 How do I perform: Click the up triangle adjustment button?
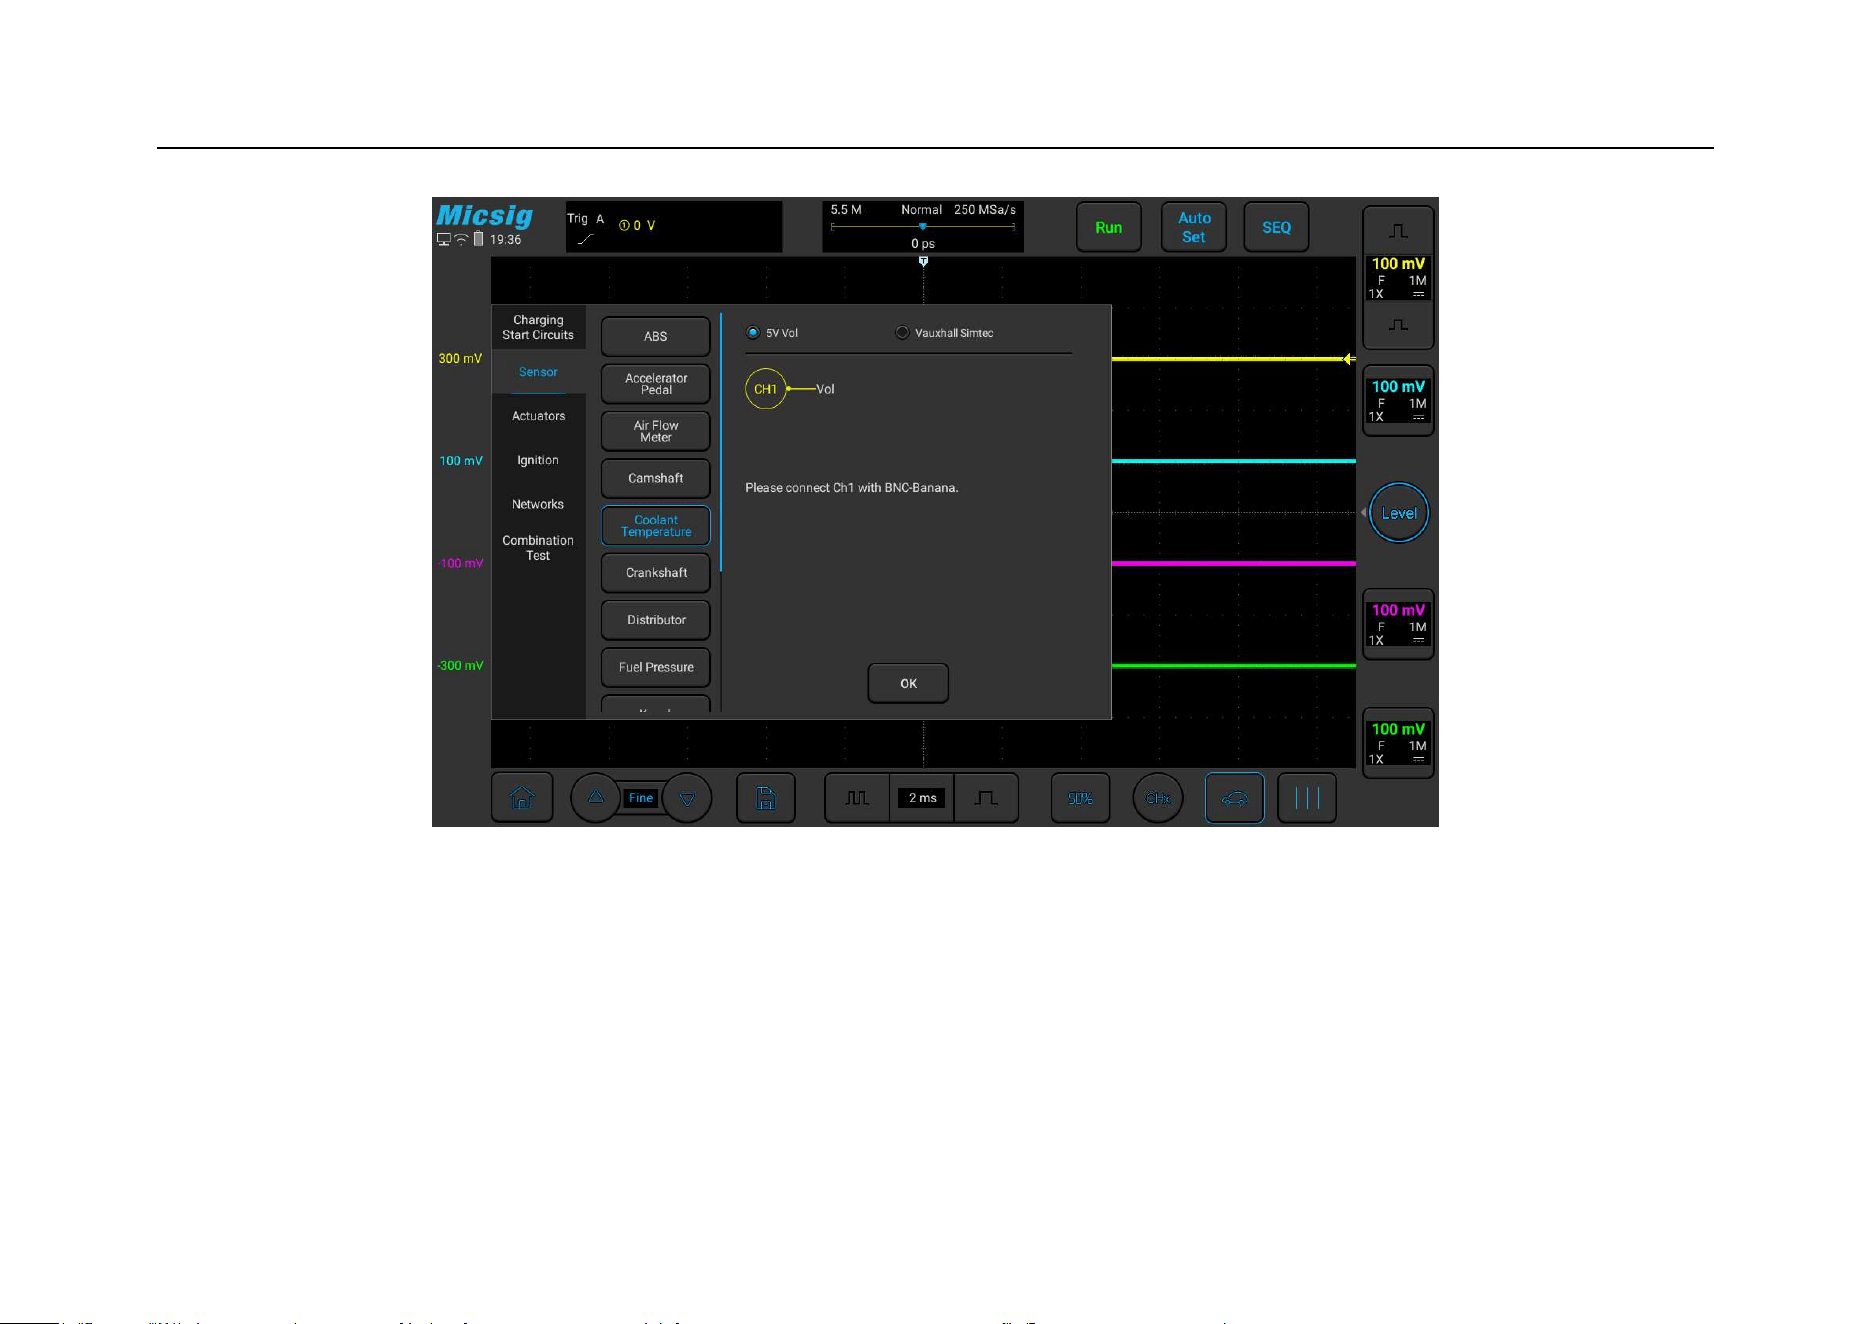596,798
